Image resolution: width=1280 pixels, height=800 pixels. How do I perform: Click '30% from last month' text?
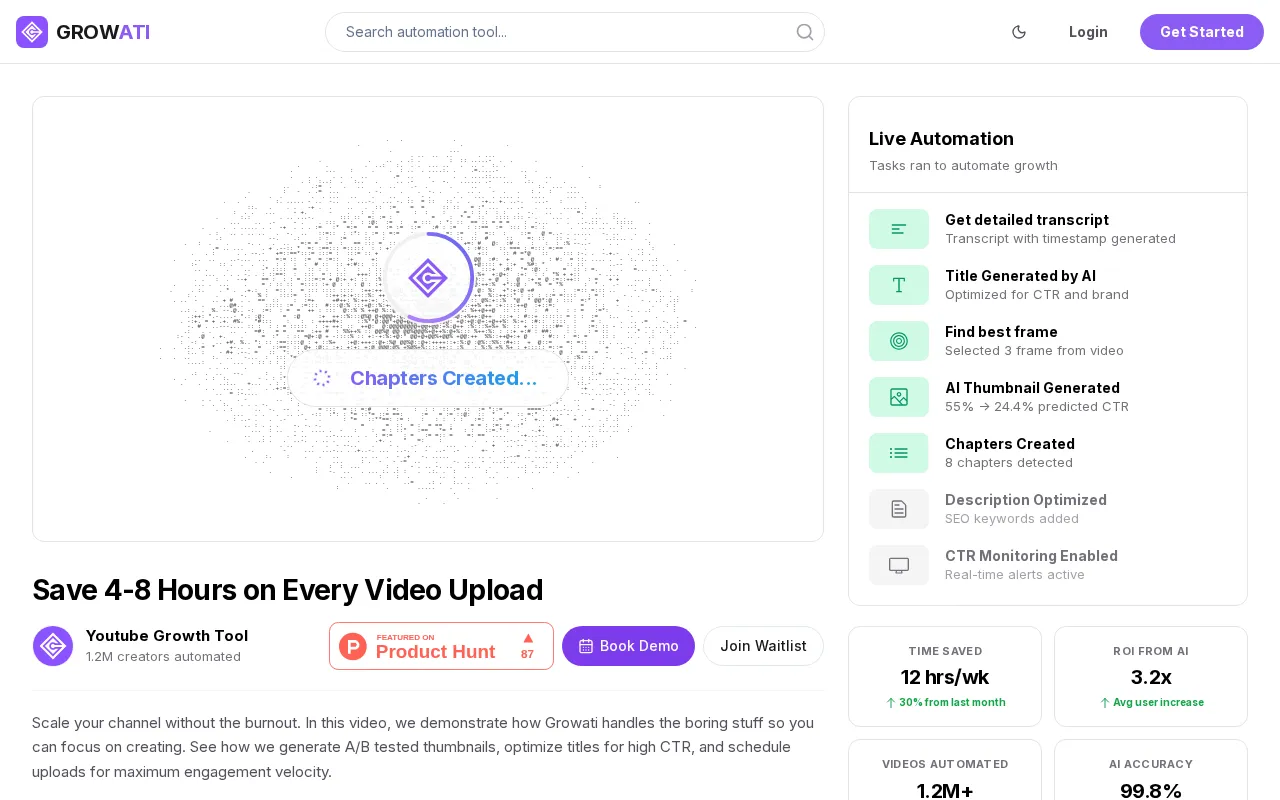pos(952,702)
